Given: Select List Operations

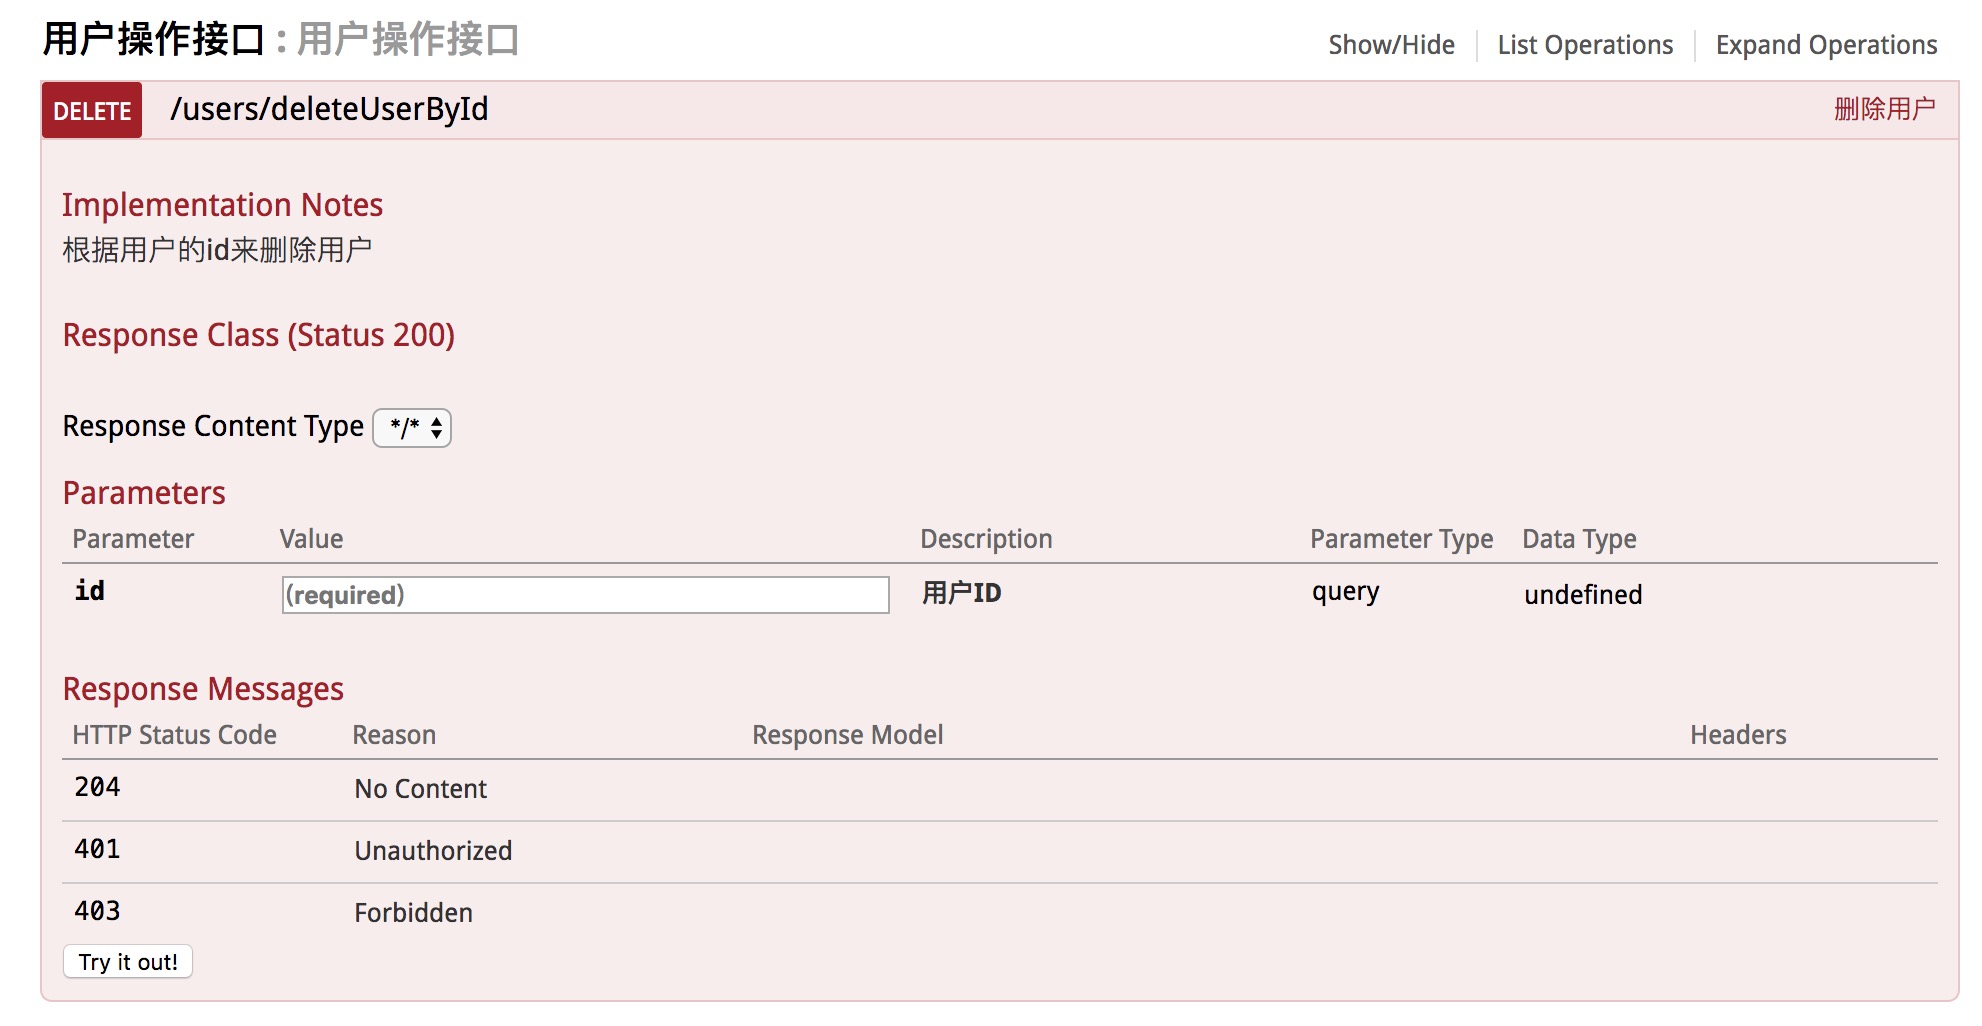Looking at the screenshot, I should [x=1584, y=45].
